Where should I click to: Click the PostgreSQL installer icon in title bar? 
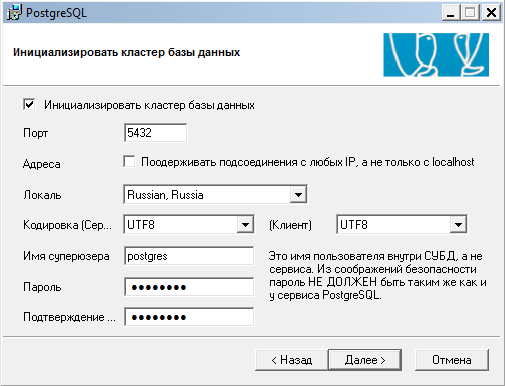(x=14, y=13)
